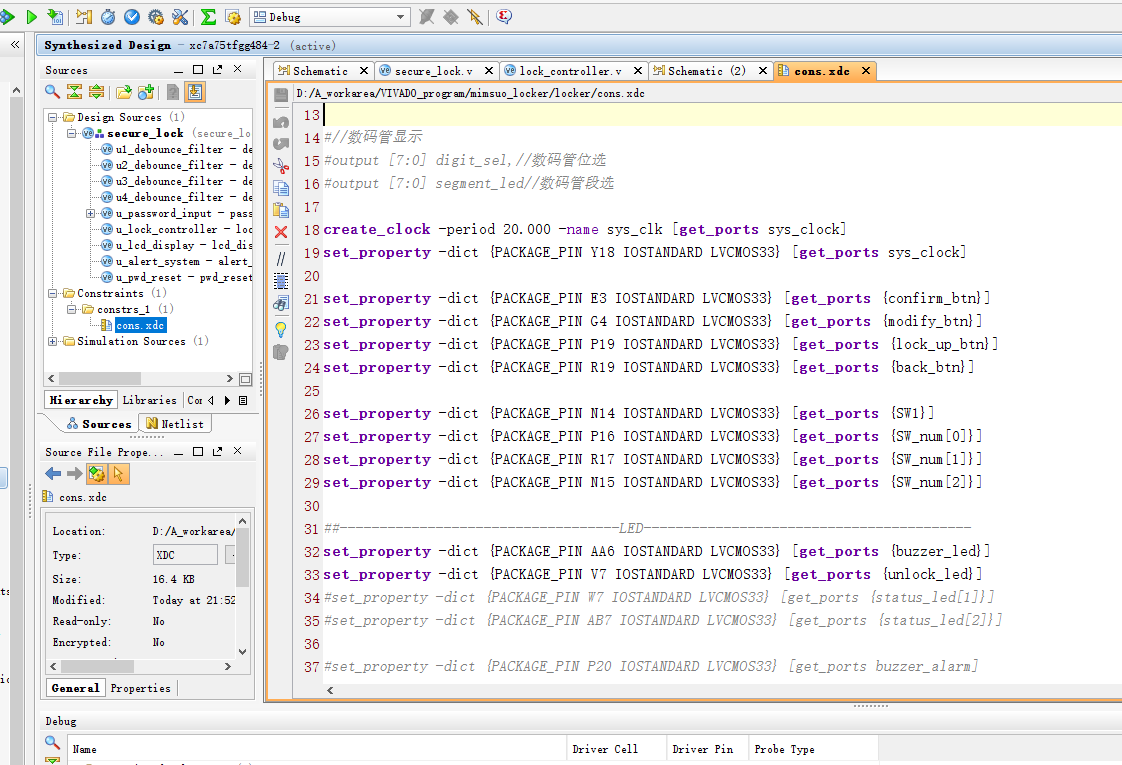The image size is (1122, 765).
Task: Toggle automatic update of properties panel contents
Action: [x=97, y=474]
